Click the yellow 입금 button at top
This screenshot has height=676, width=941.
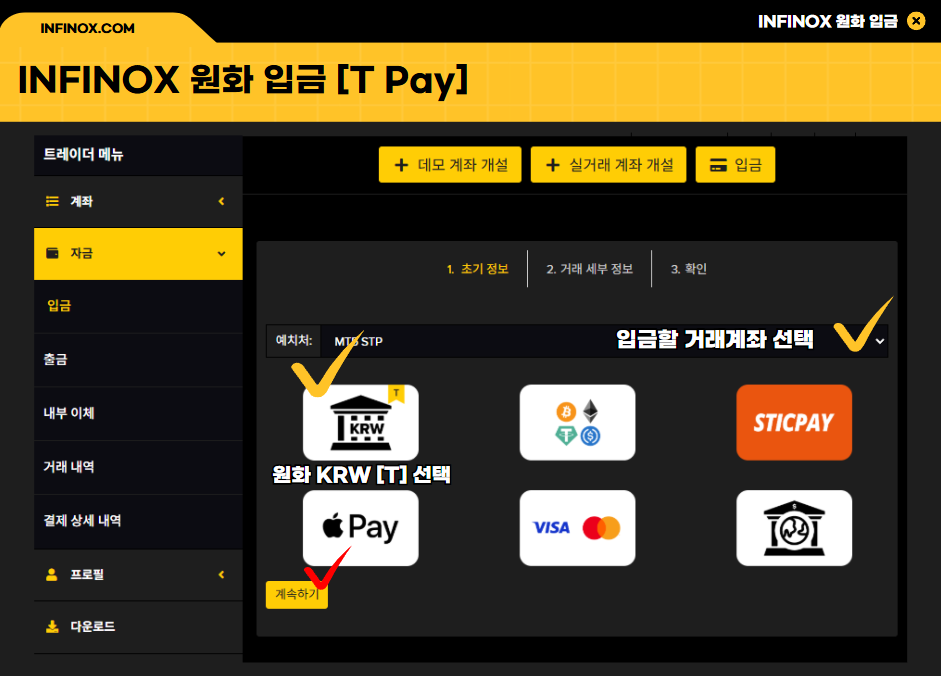tap(735, 164)
